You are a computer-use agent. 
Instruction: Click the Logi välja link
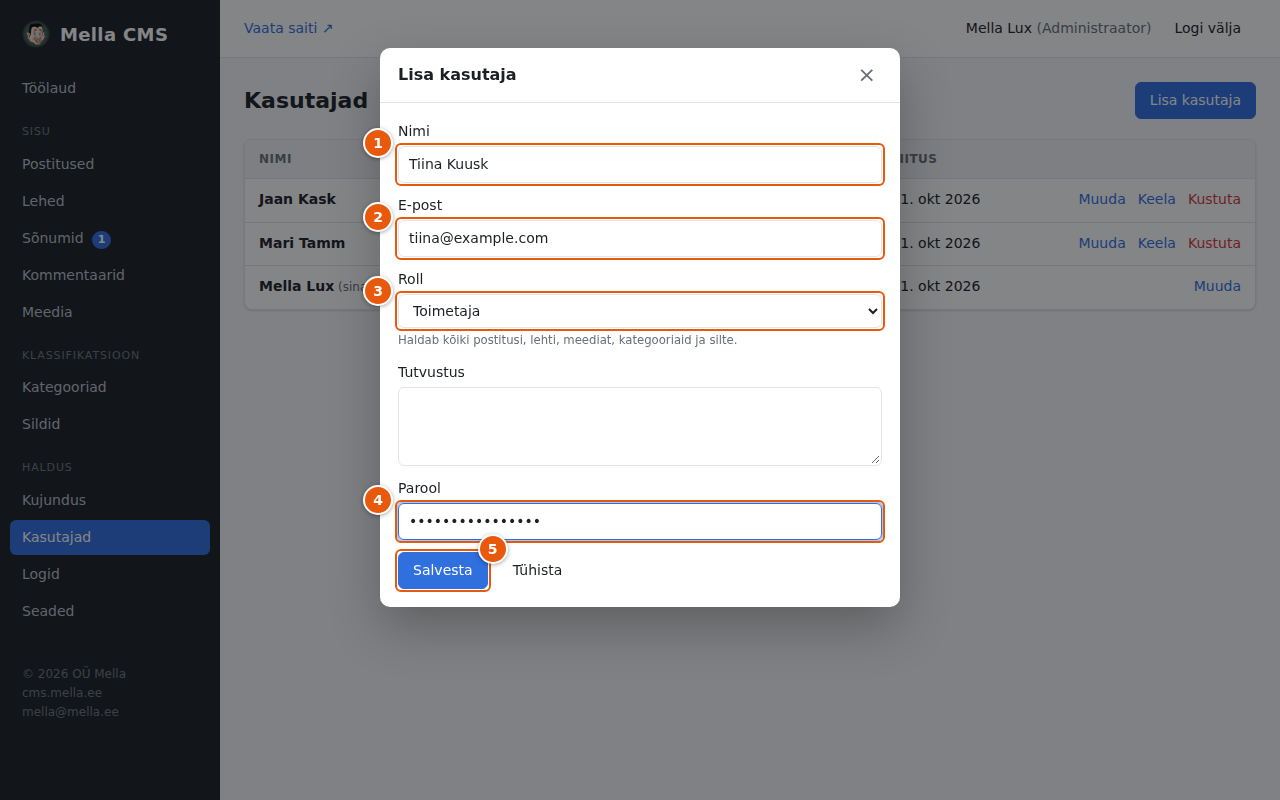pyautogui.click(x=1208, y=28)
